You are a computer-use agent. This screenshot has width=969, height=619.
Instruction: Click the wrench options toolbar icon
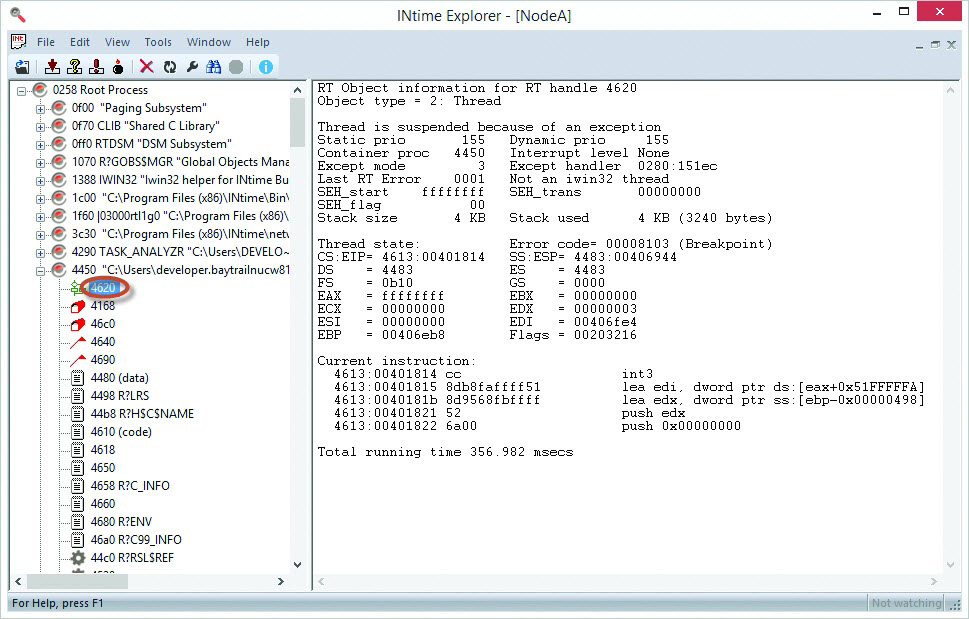[192, 67]
